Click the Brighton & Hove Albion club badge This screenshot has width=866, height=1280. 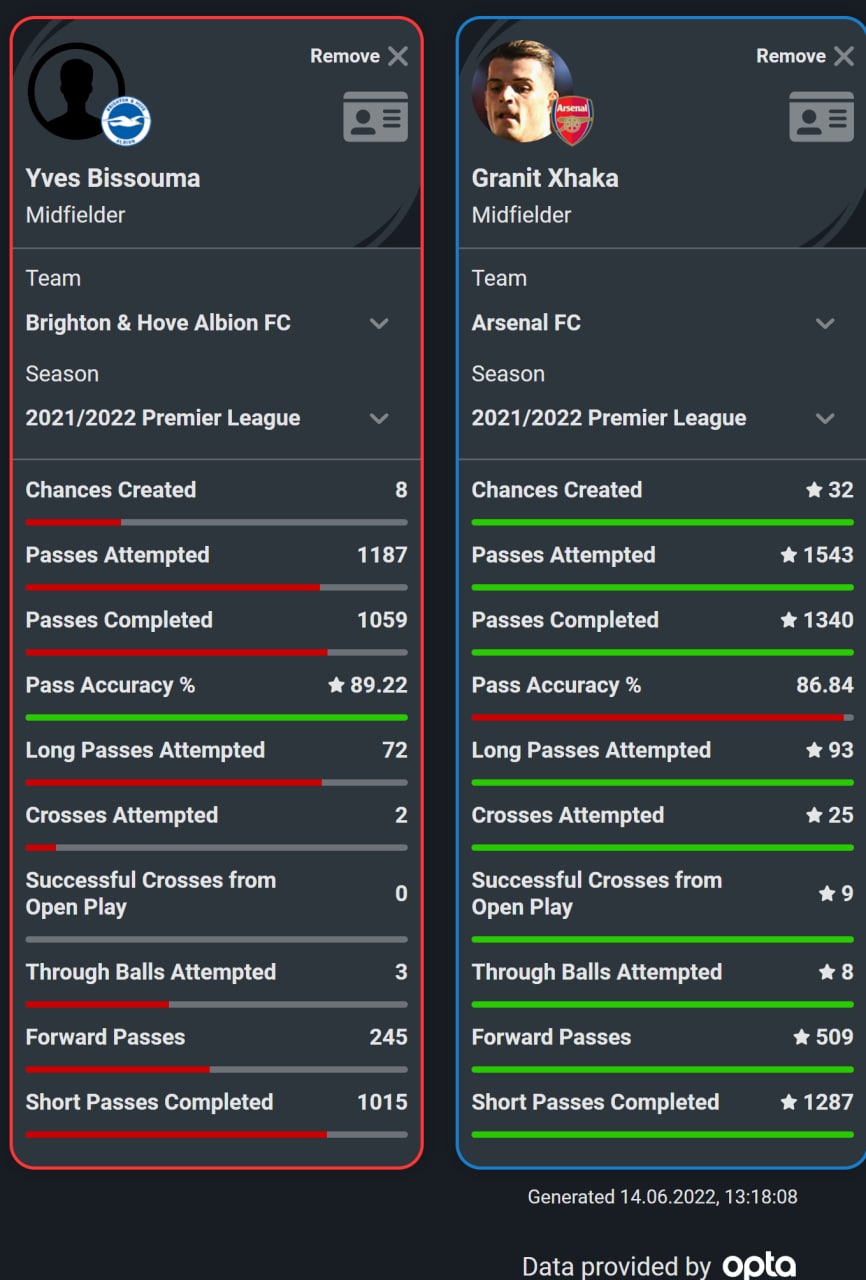click(x=126, y=120)
